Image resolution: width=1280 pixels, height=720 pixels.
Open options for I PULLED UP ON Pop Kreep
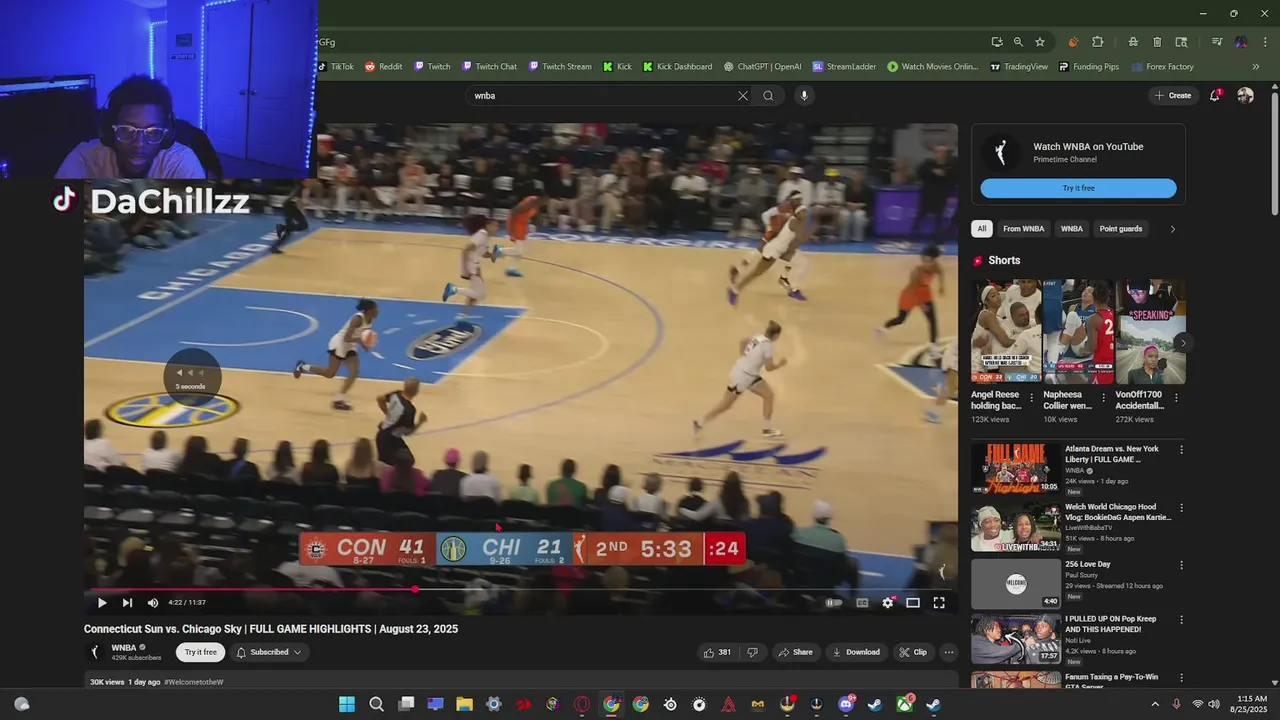click(x=1181, y=620)
